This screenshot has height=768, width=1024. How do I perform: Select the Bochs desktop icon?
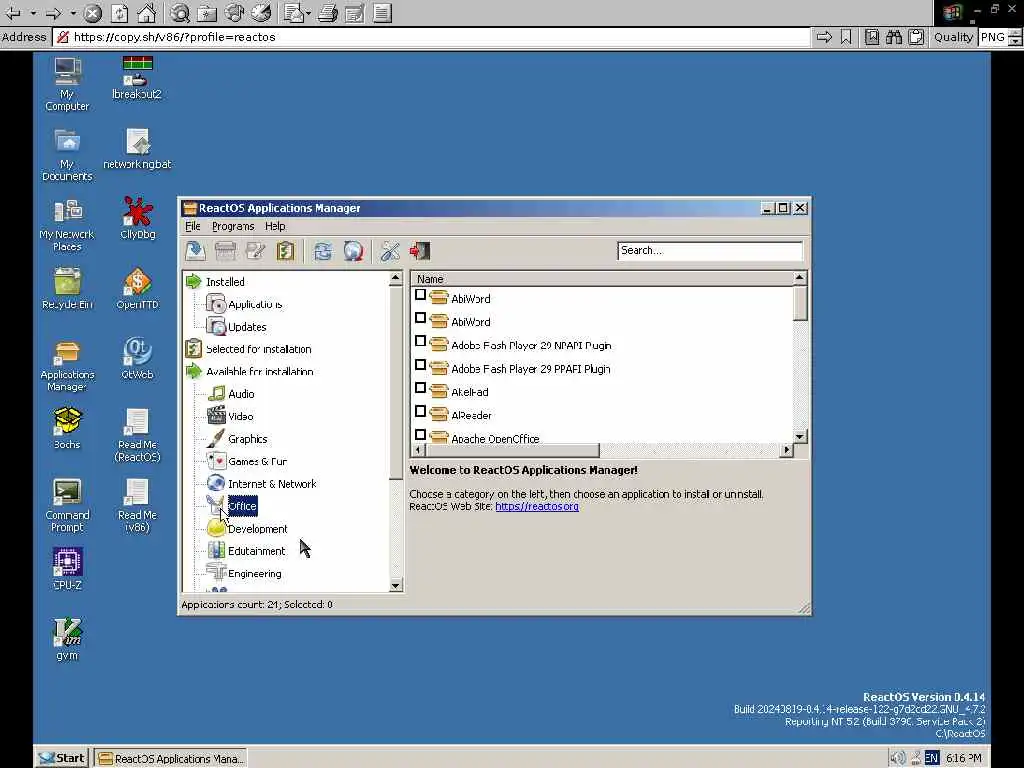(67, 428)
